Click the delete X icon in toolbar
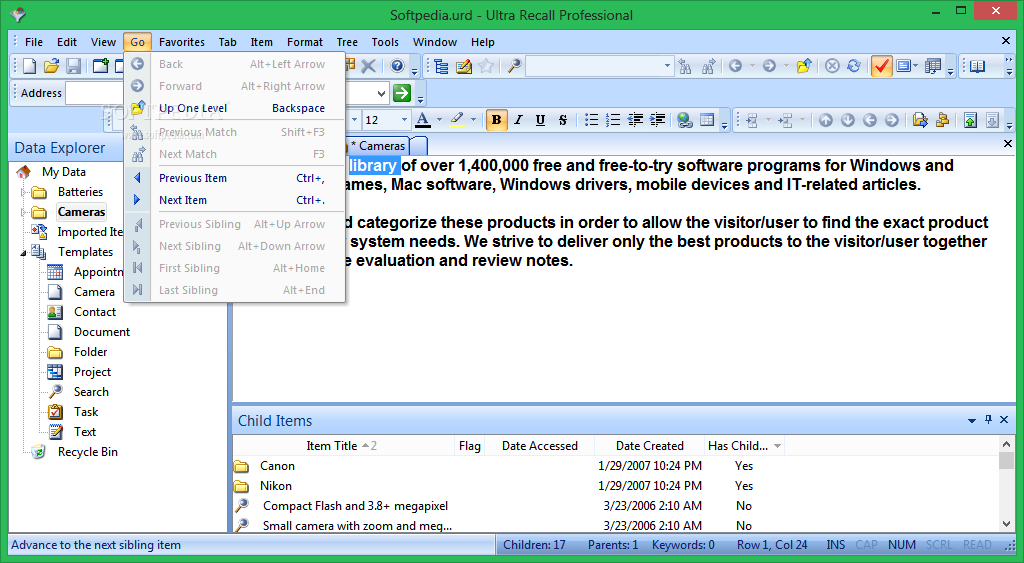Screen dimensions: 1024x563 coord(368,65)
